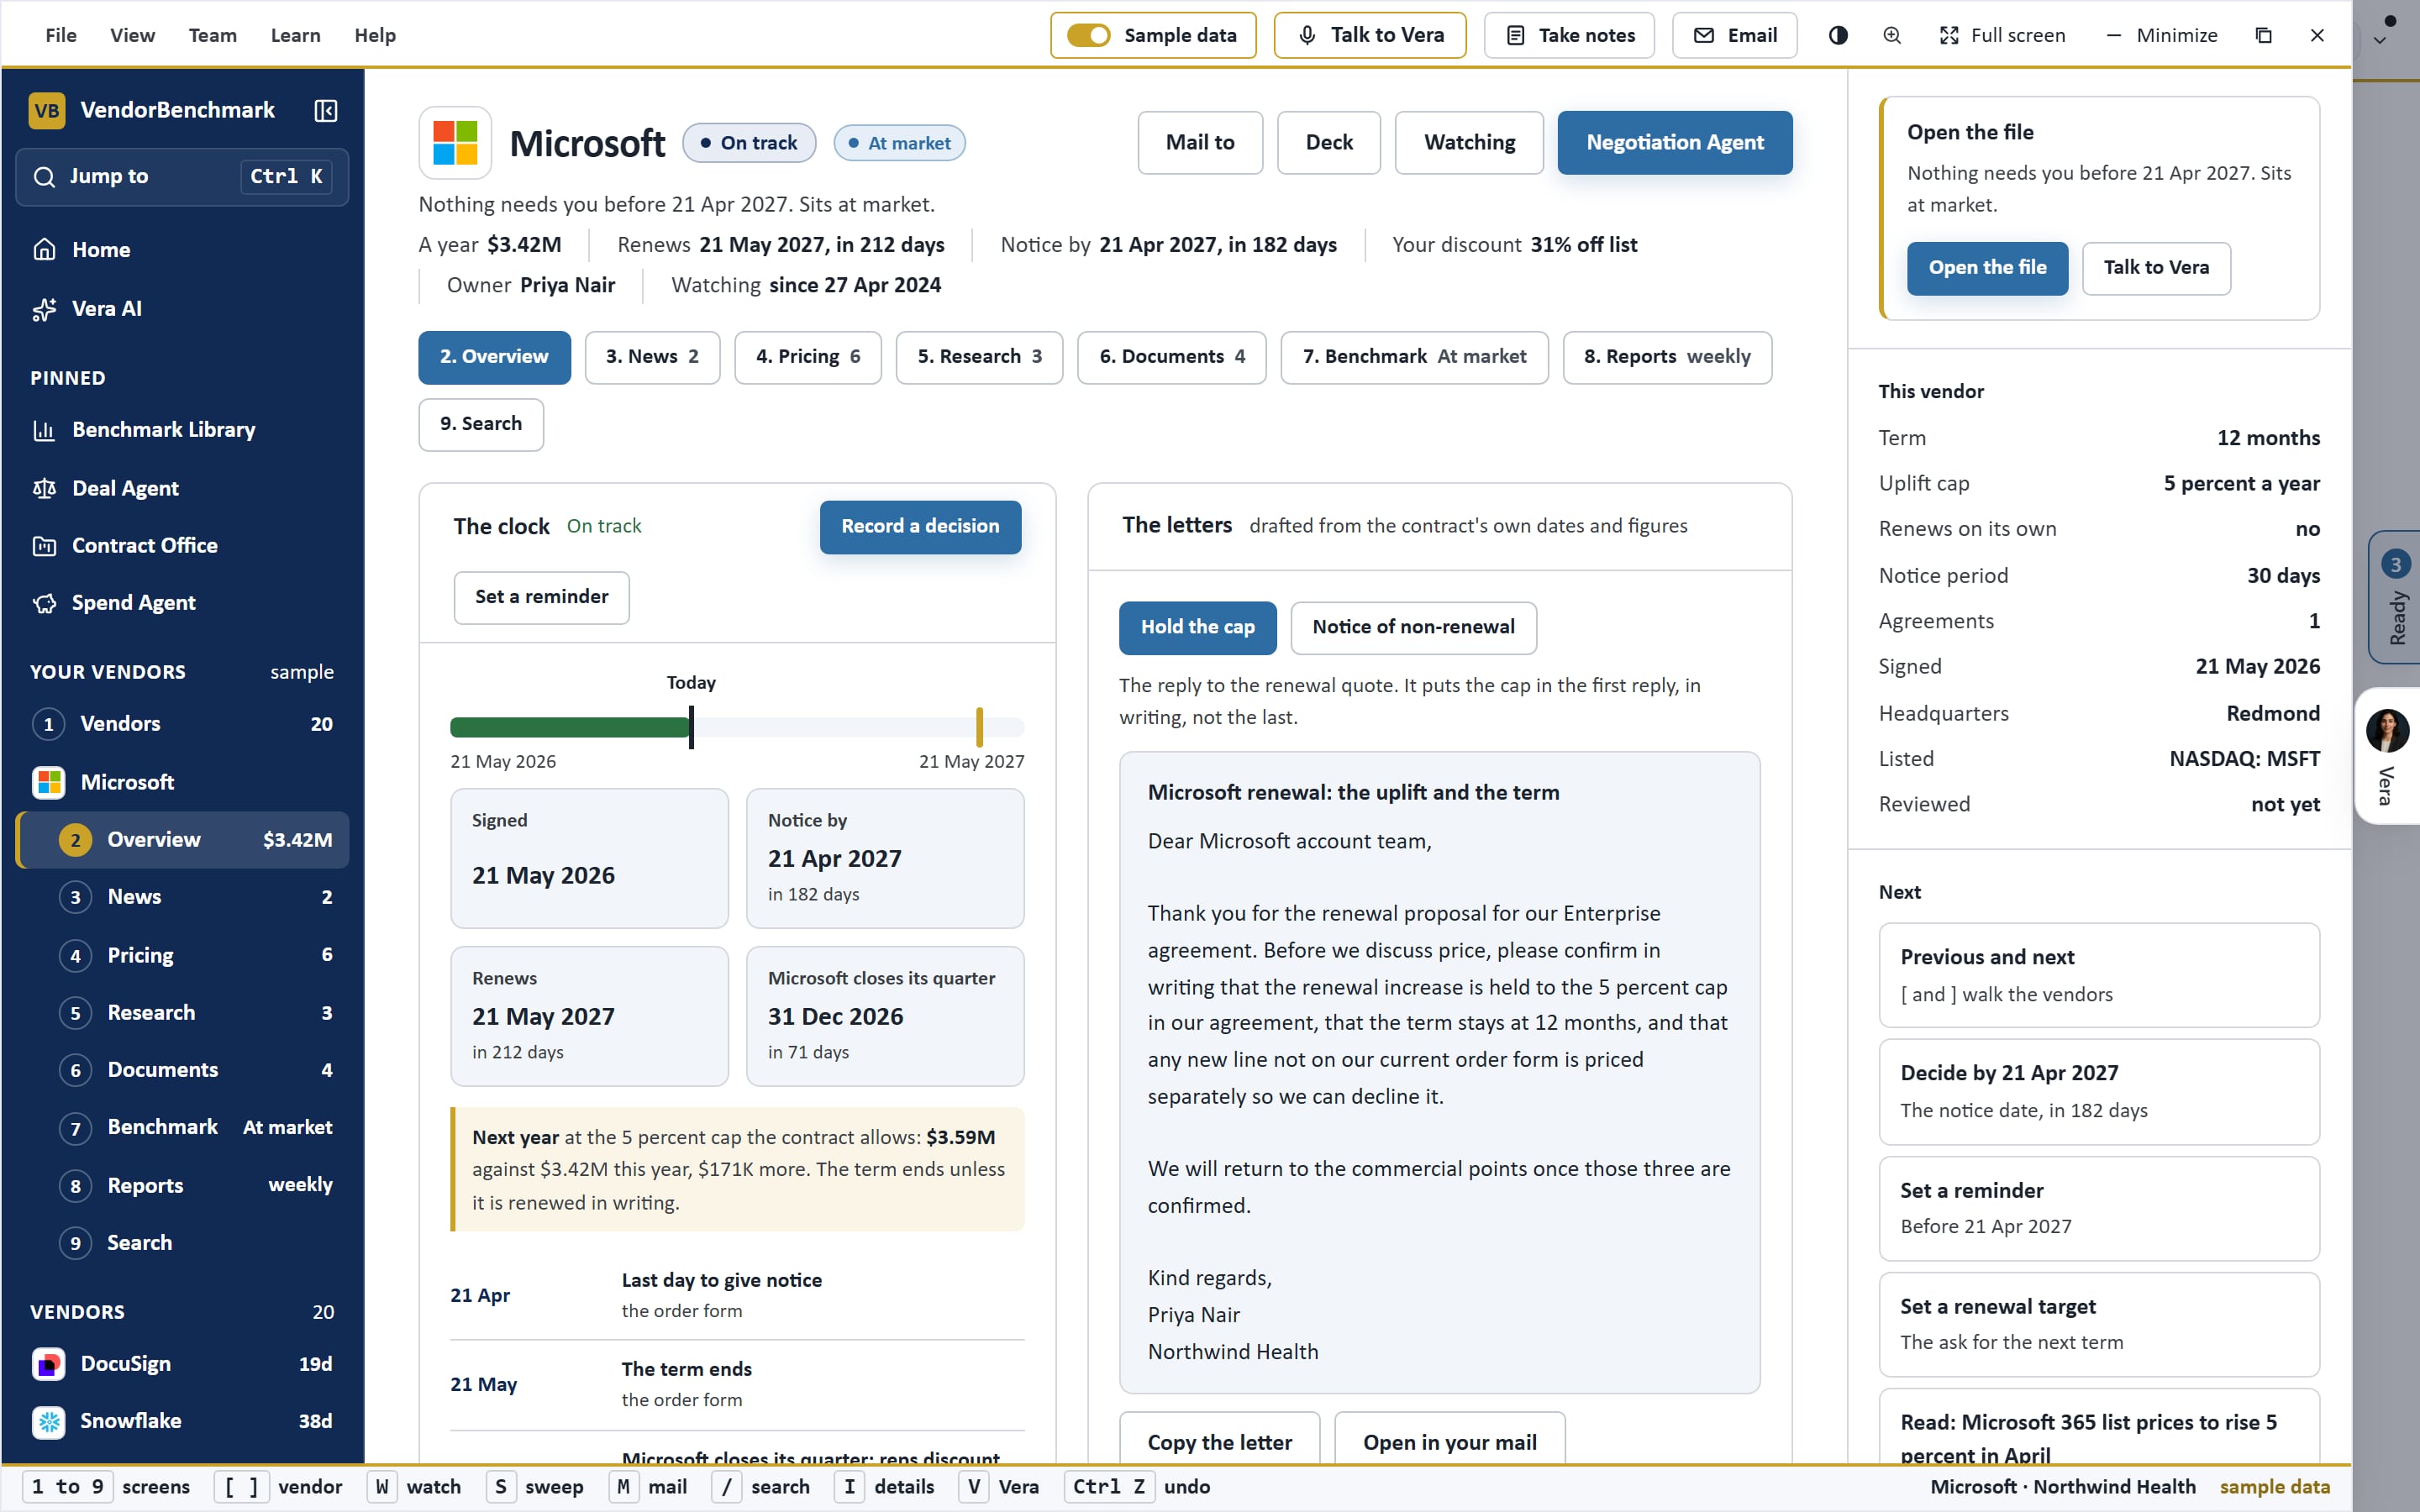The width and height of the screenshot is (2420, 1512).
Task: Expand the chevron at top right corner
Action: [2380, 41]
